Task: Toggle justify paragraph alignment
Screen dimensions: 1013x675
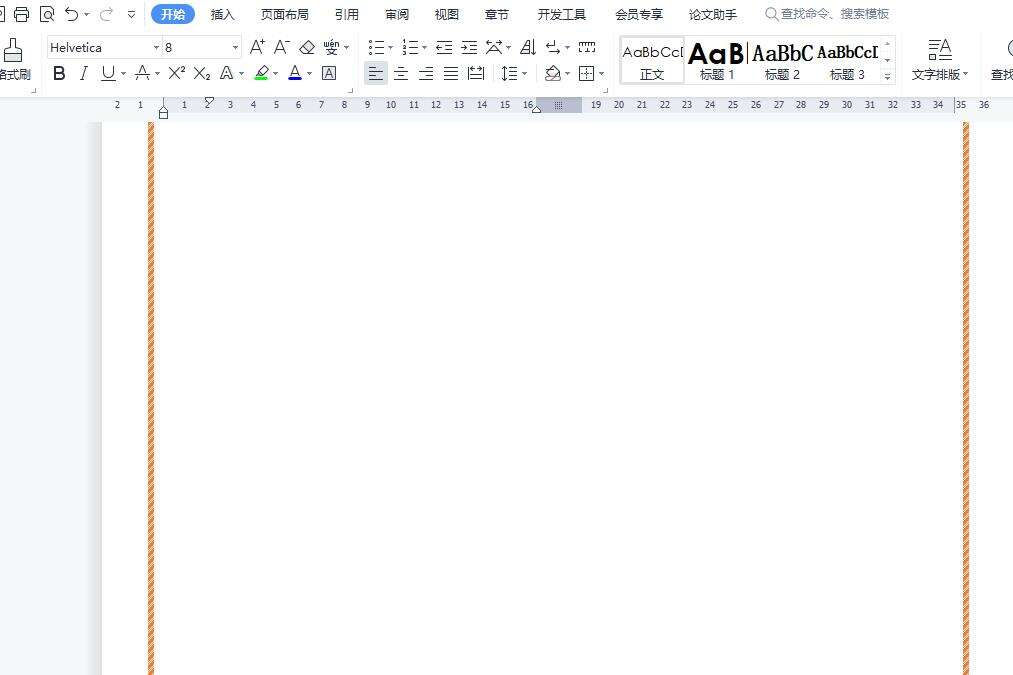Action: pos(451,74)
